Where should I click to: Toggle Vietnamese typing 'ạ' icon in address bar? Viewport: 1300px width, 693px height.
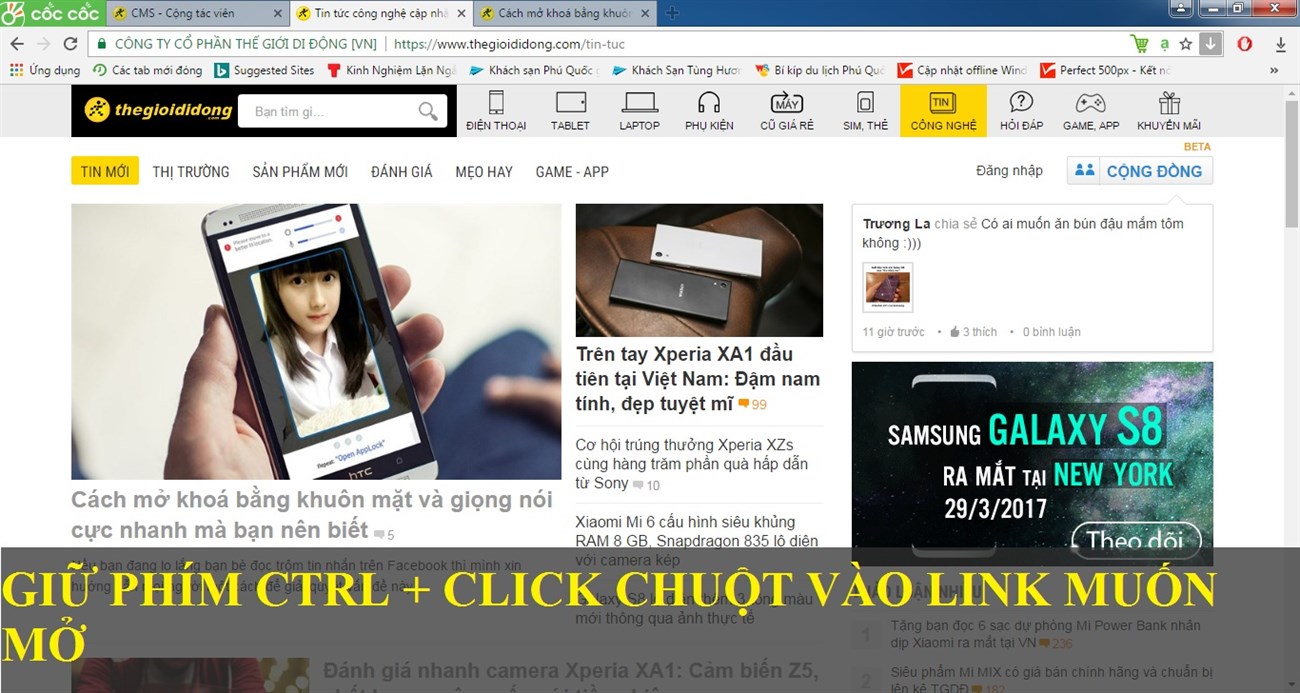coord(1164,44)
